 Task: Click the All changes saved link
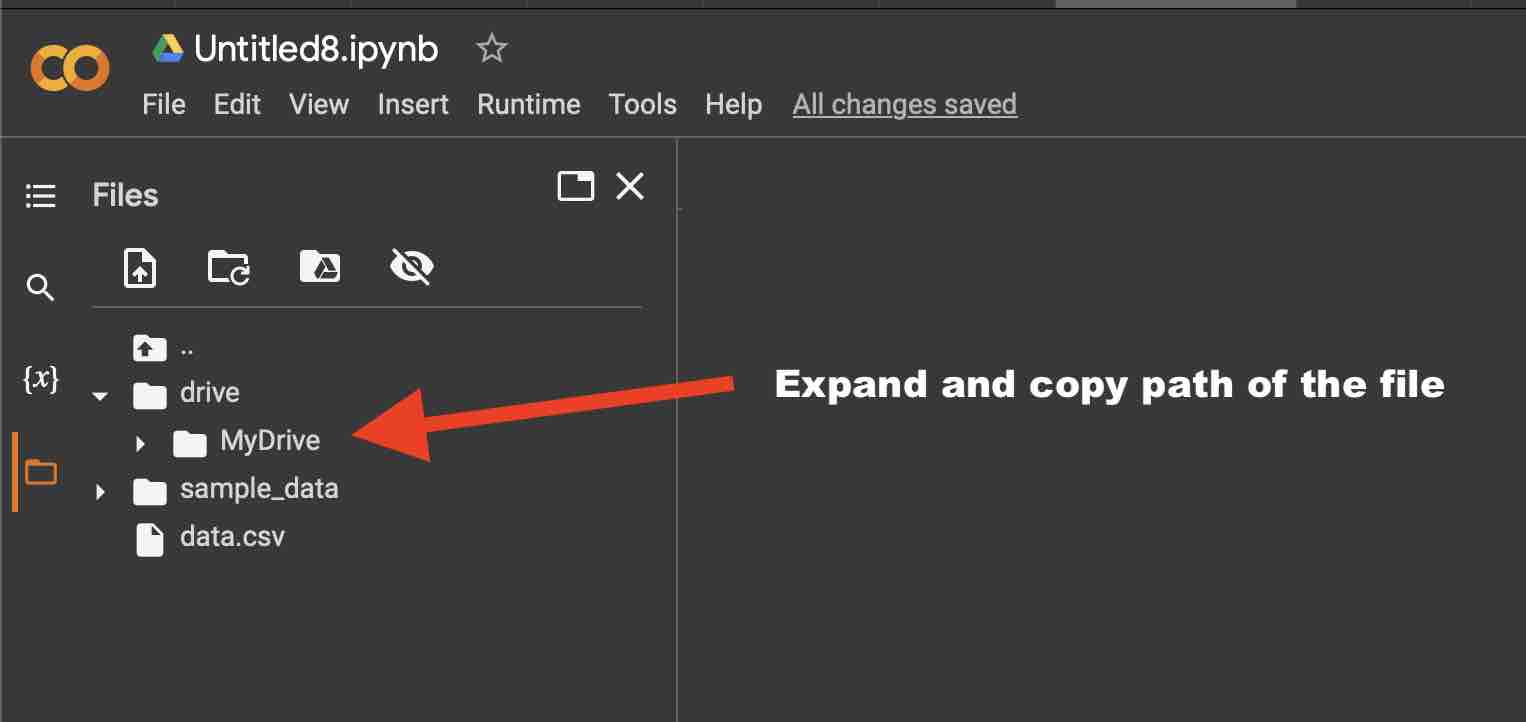coord(903,104)
